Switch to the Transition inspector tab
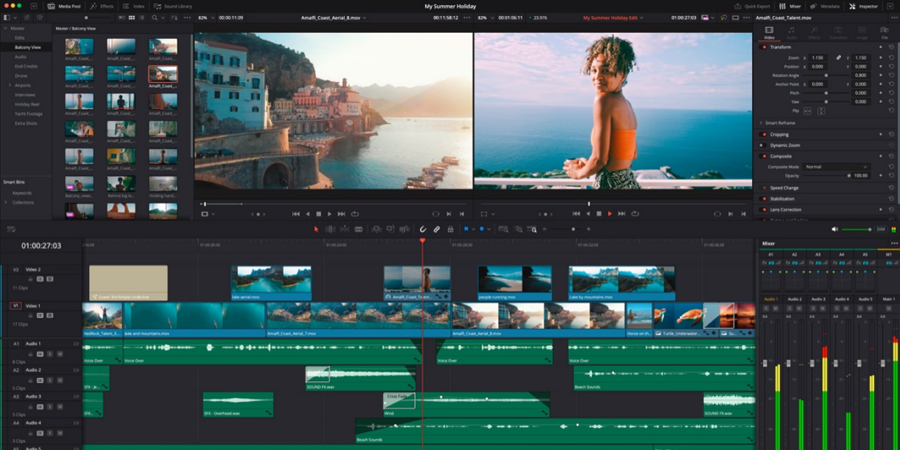900x450 pixels. [x=838, y=33]
